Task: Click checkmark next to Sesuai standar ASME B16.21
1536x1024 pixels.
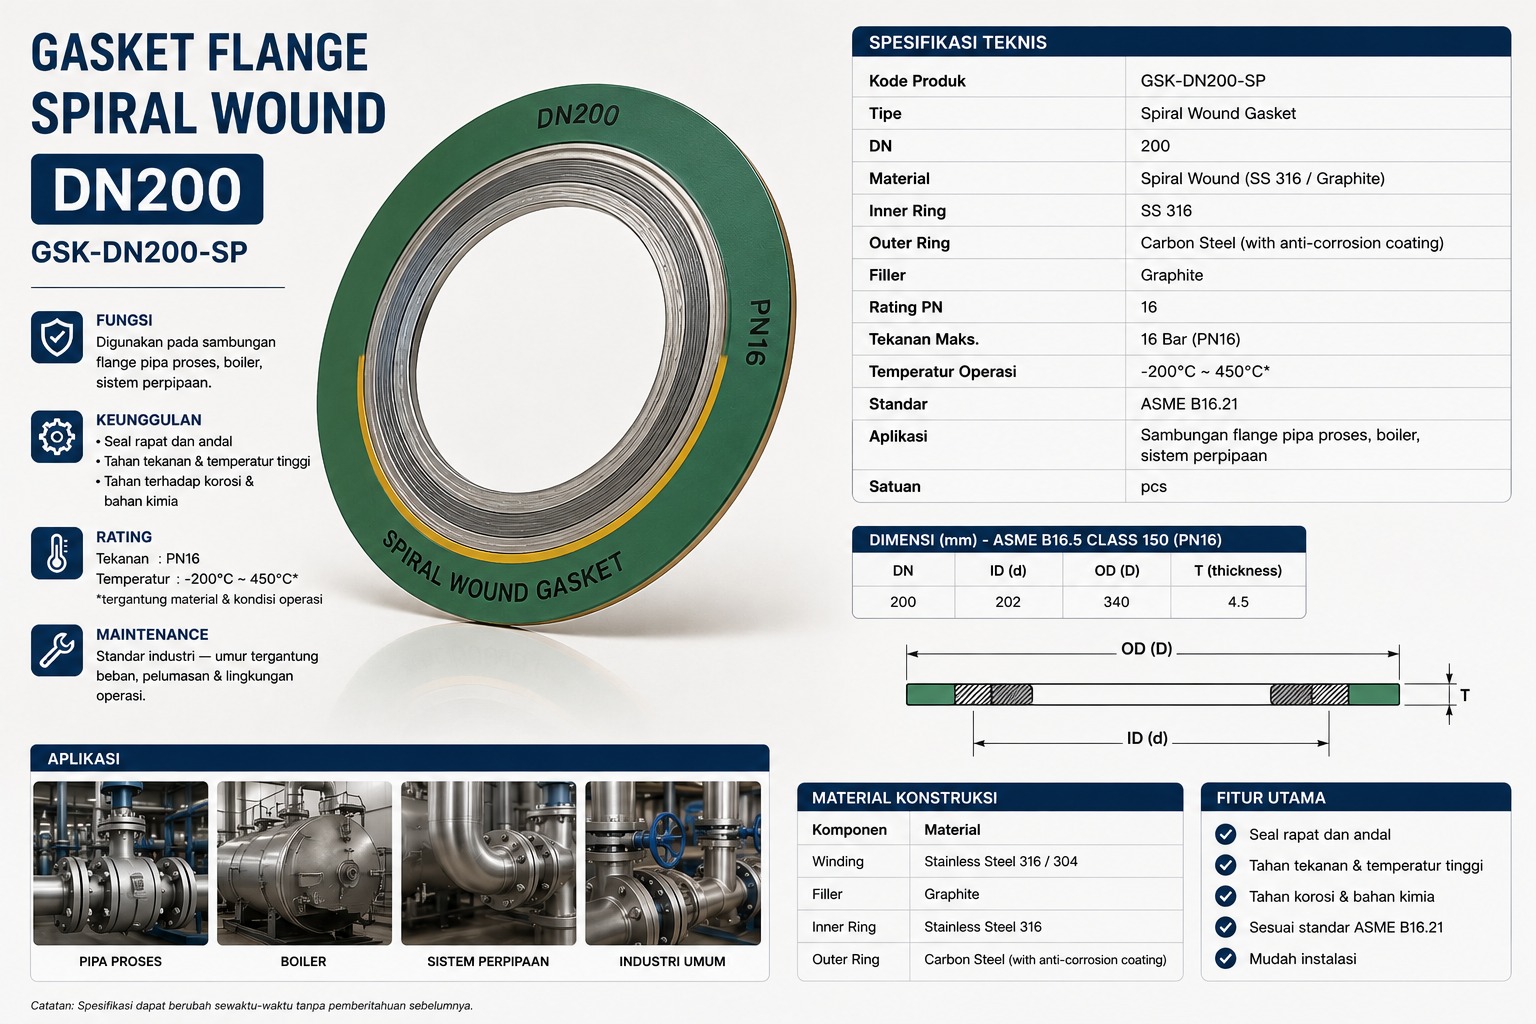Action: 1225,927
